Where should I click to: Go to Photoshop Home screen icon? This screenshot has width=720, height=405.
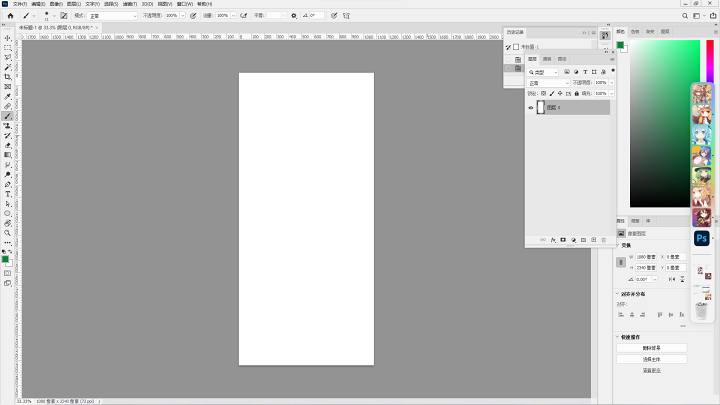(x=10, y=16)
